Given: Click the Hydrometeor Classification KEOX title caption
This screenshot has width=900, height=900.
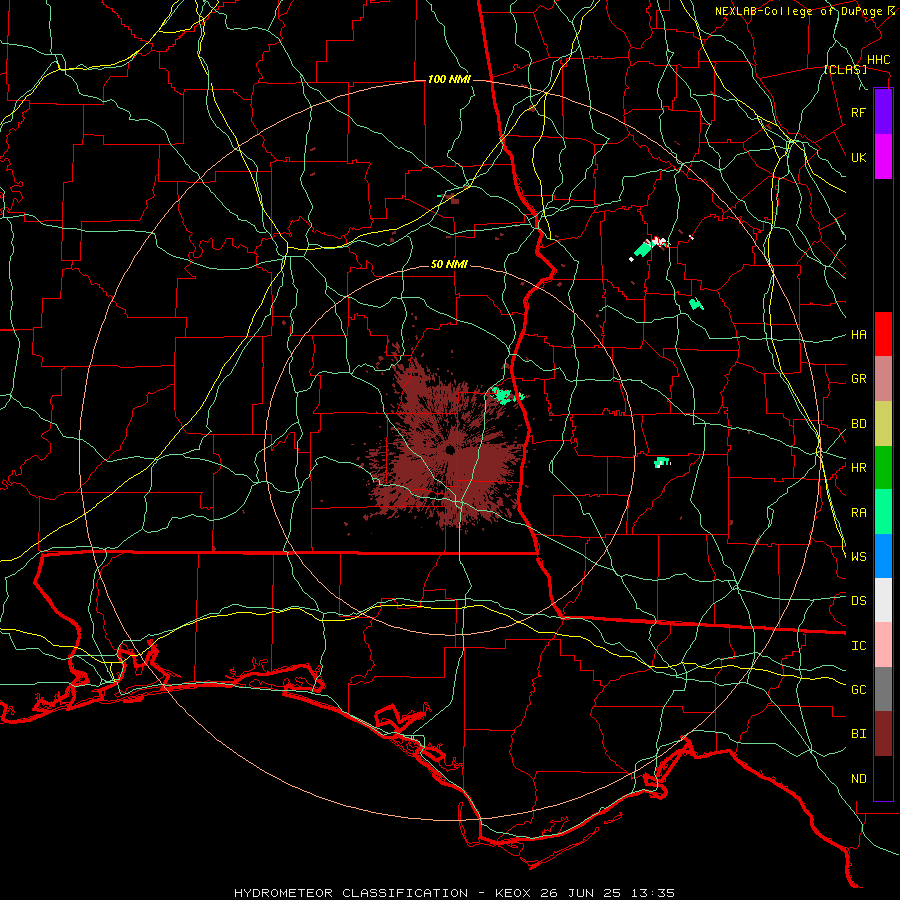Looking at the screenshot, I should [454, 893].
